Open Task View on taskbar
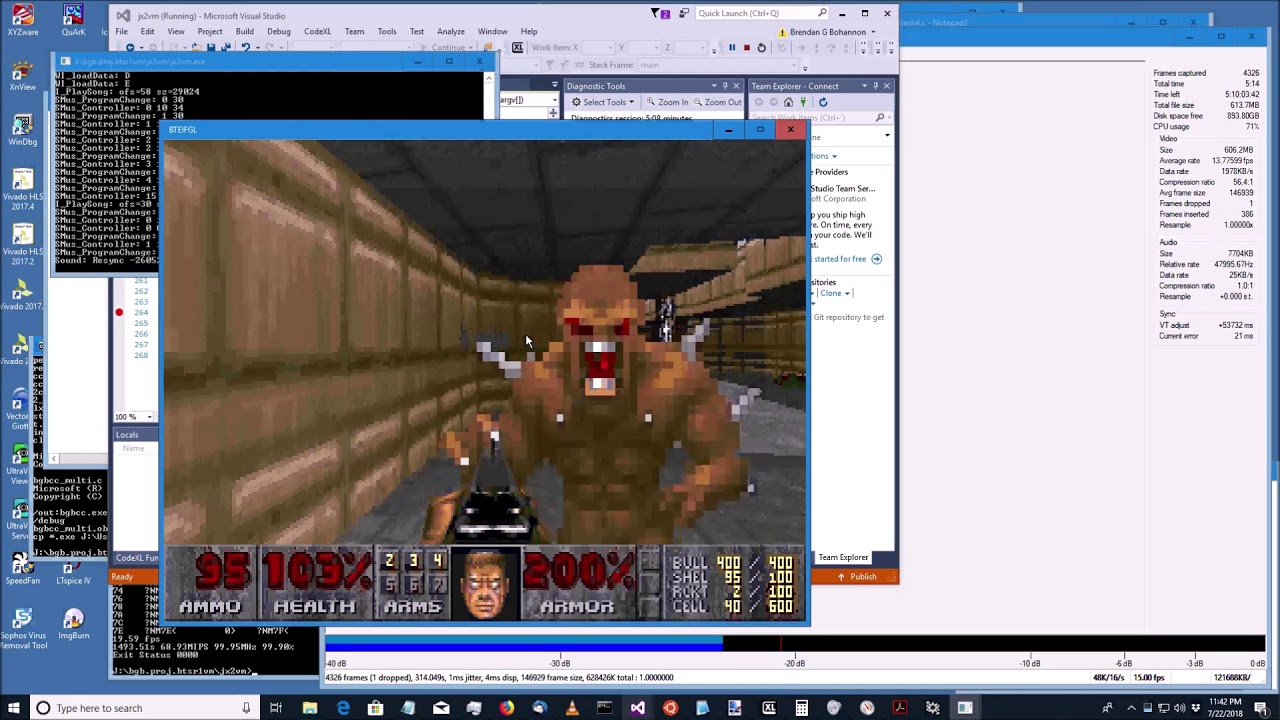Image resolution: width=1280 pixels, height=720 pixels. coord(276,708)
